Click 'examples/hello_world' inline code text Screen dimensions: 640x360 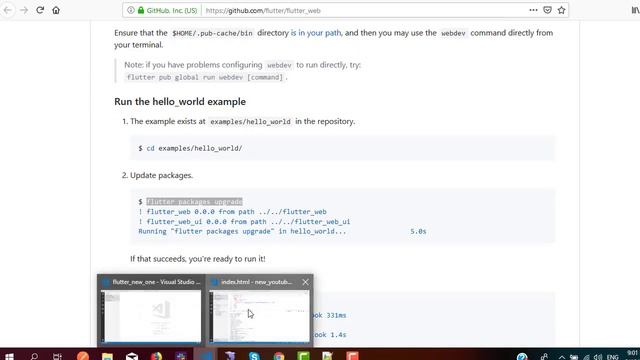click(250, 122)
